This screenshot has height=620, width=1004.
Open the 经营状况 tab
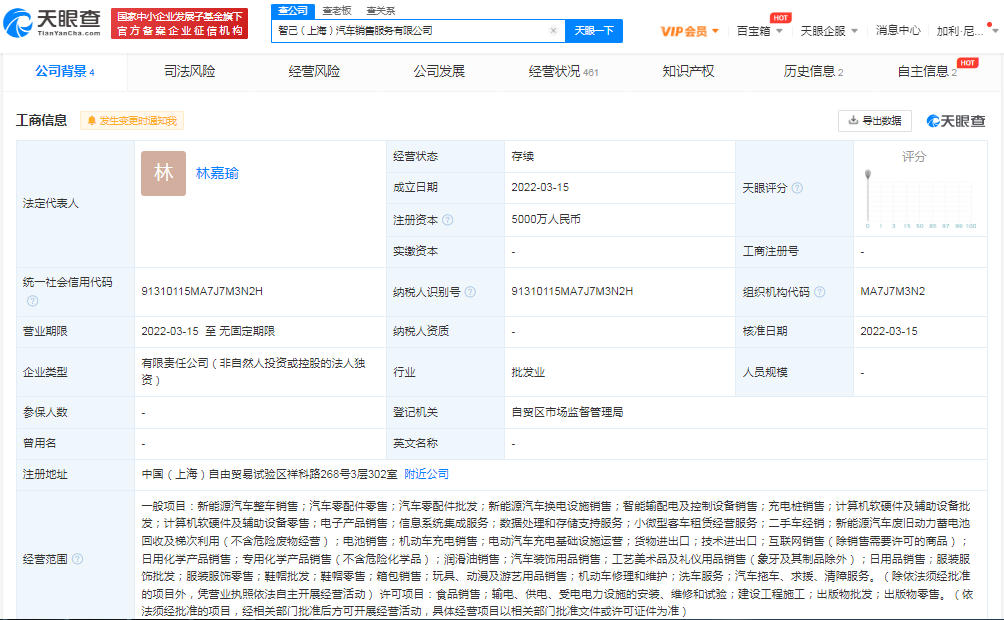pos(563,71)
